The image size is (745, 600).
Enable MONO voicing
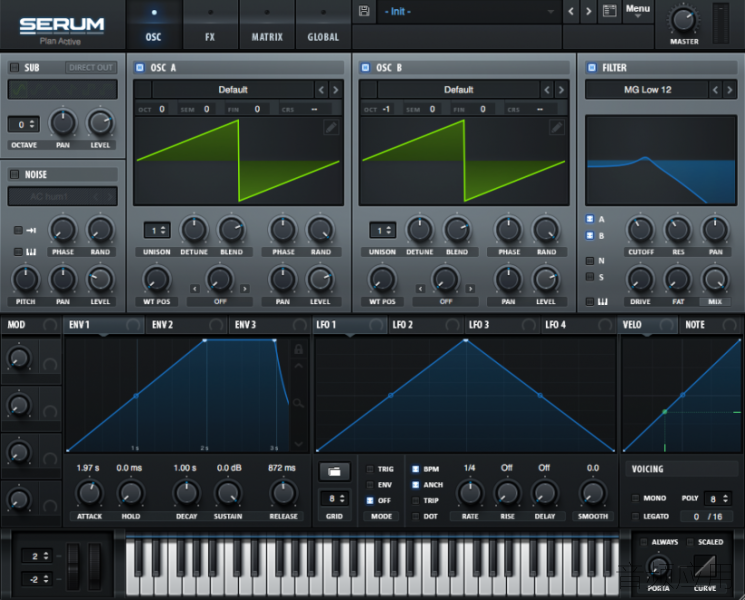(635, 498)
